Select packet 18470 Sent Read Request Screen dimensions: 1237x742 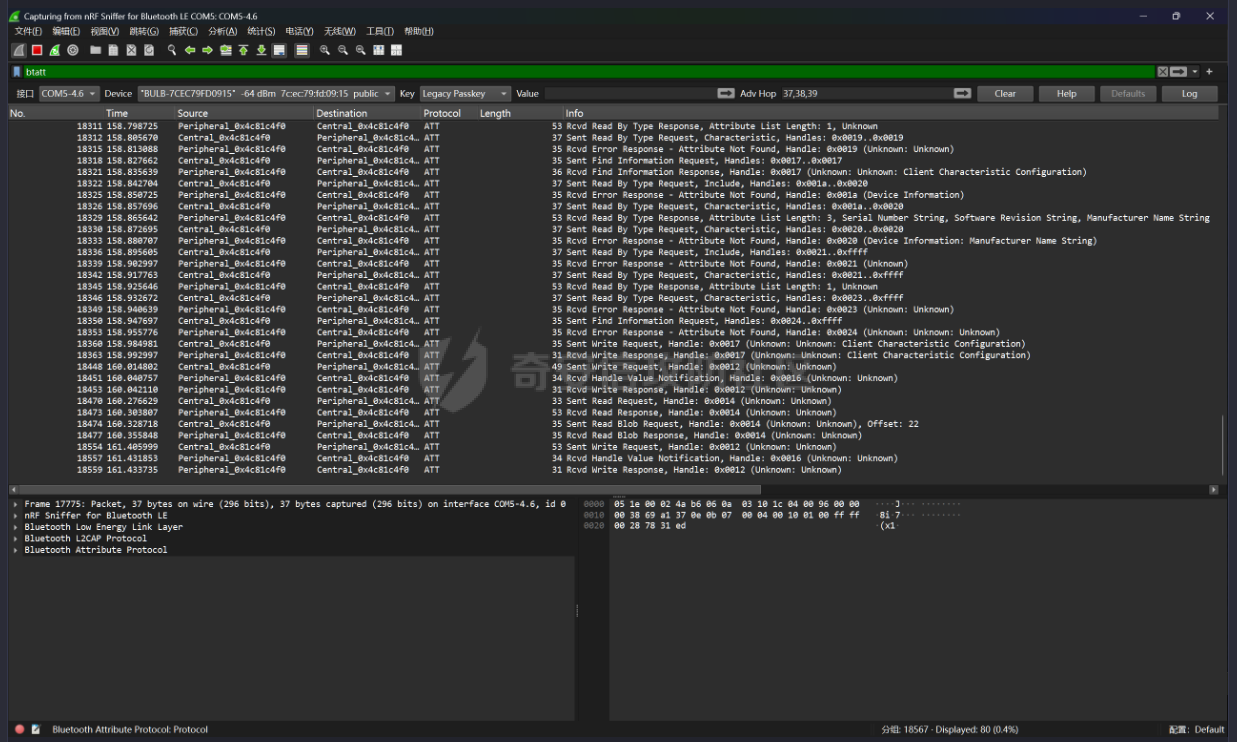(614, 401)
